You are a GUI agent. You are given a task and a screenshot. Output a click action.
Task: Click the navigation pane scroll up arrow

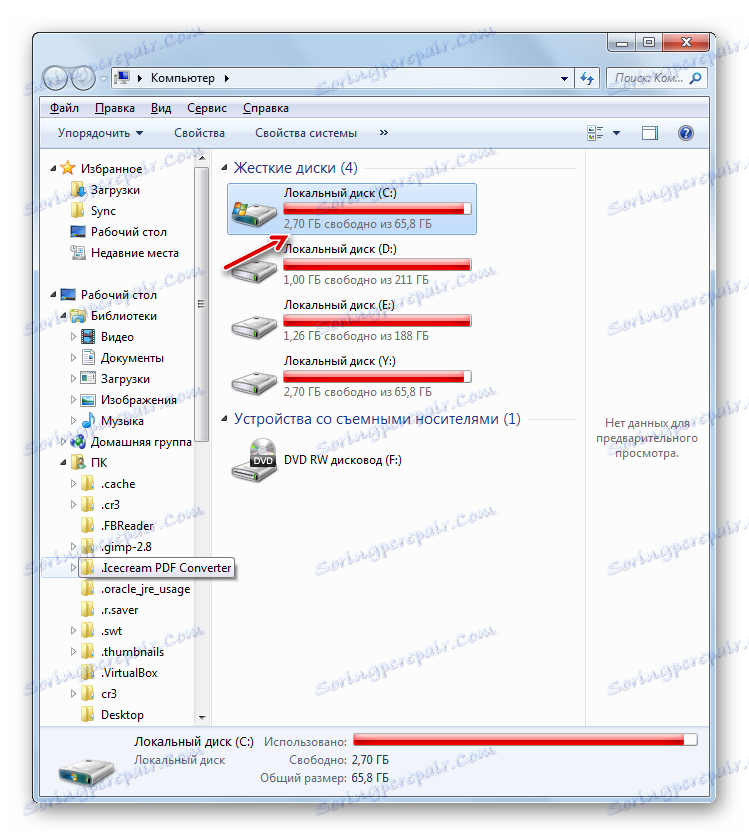pos(202,158)
